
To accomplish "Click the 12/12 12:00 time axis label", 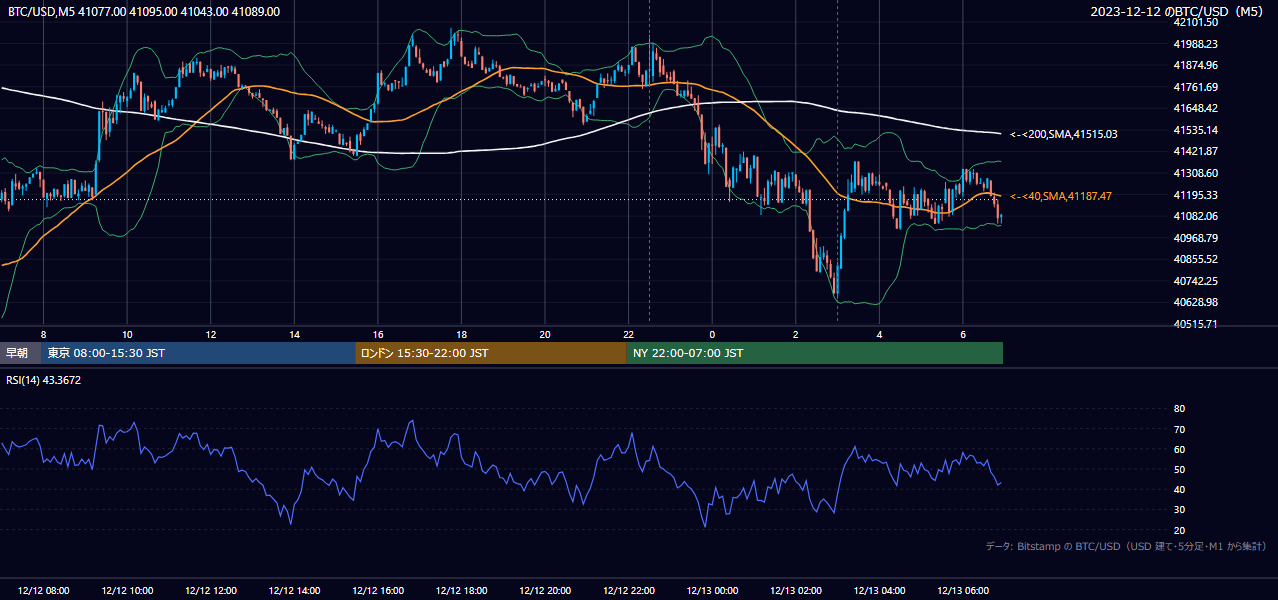I will click(211, 590).
